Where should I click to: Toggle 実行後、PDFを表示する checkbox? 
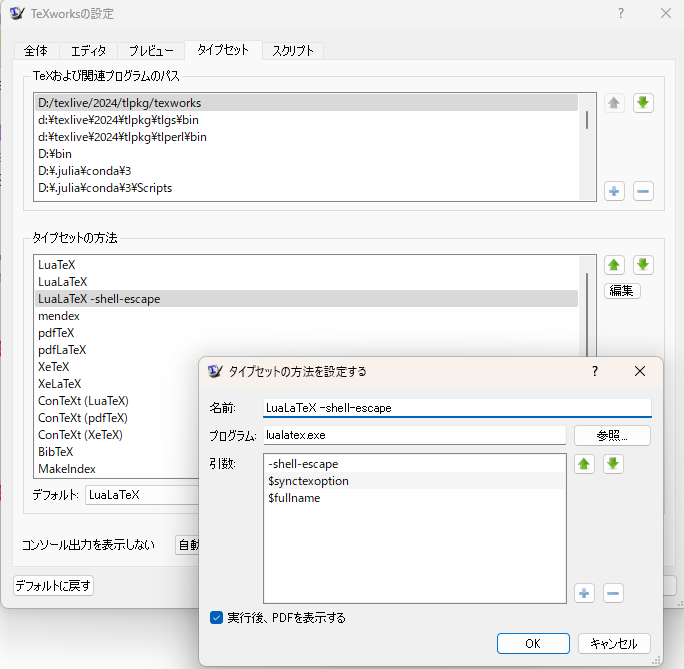(x=216, y=618)
